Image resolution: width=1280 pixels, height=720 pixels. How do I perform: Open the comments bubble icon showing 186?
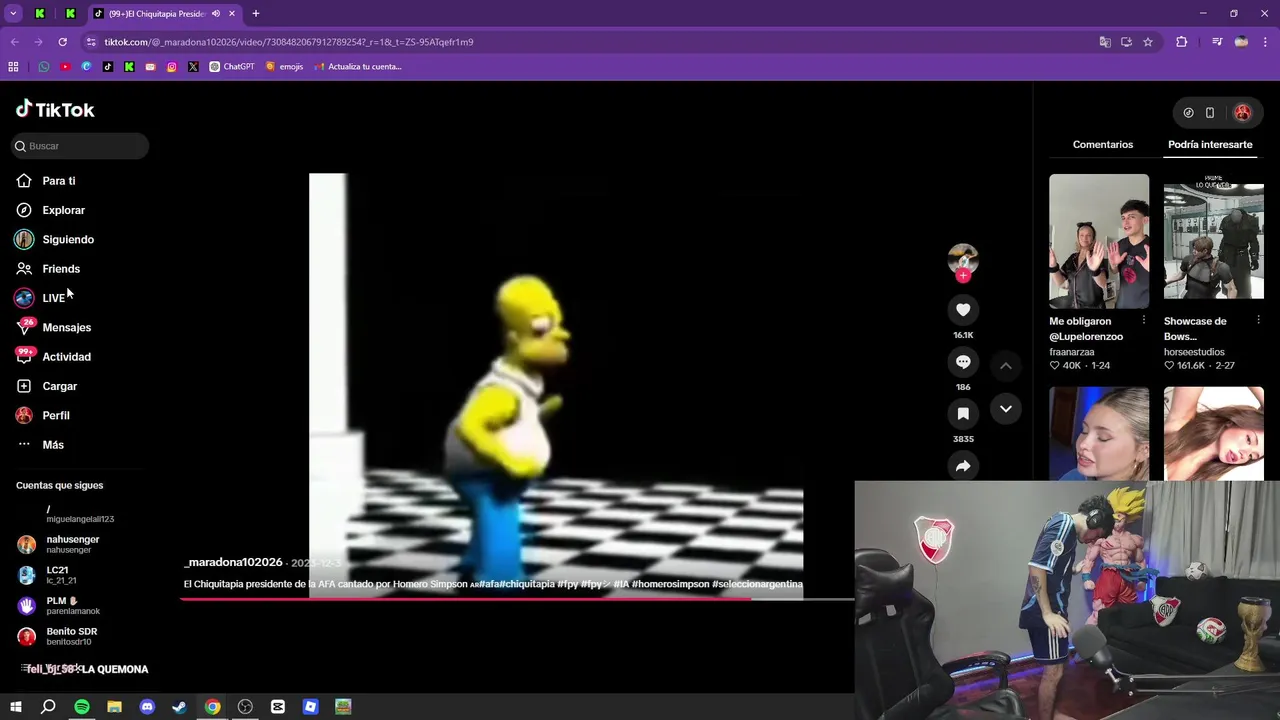point(963,362)
